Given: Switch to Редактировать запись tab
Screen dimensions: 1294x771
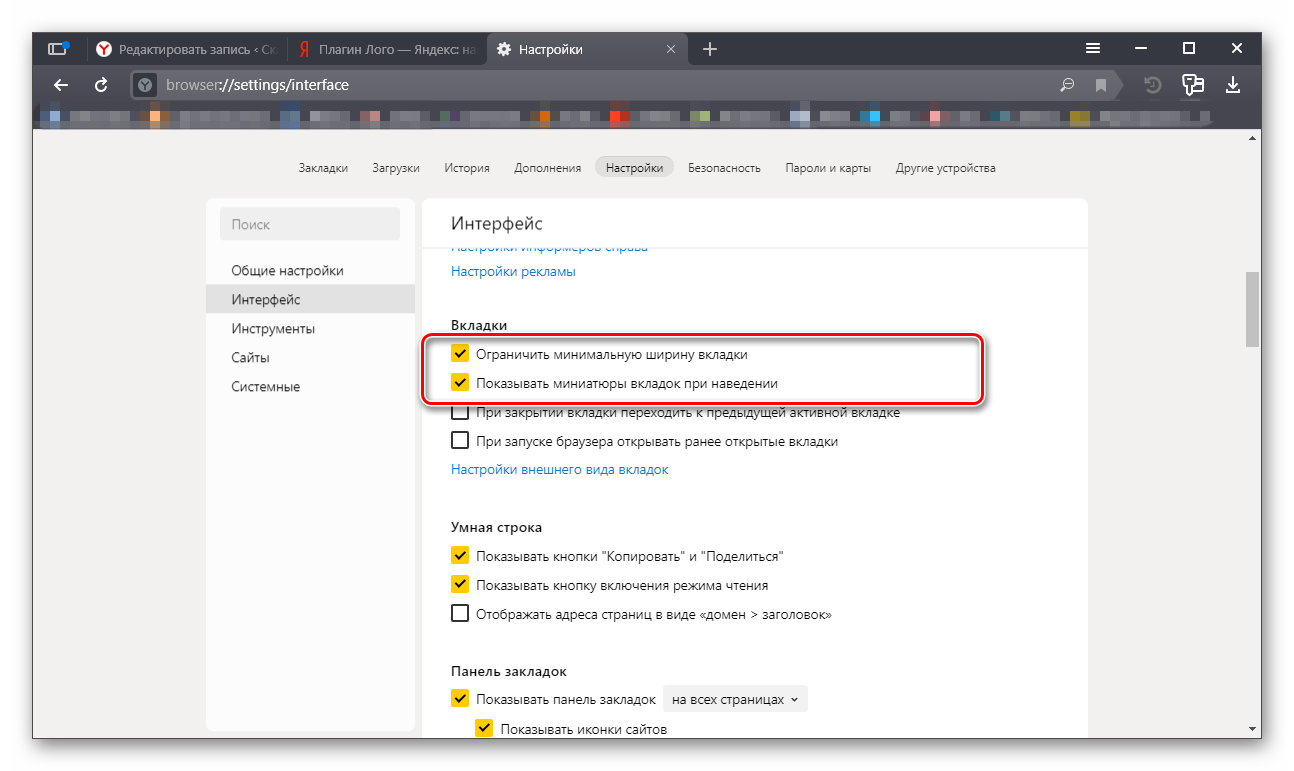Looking at the screenshot, I should pos(187,49).
